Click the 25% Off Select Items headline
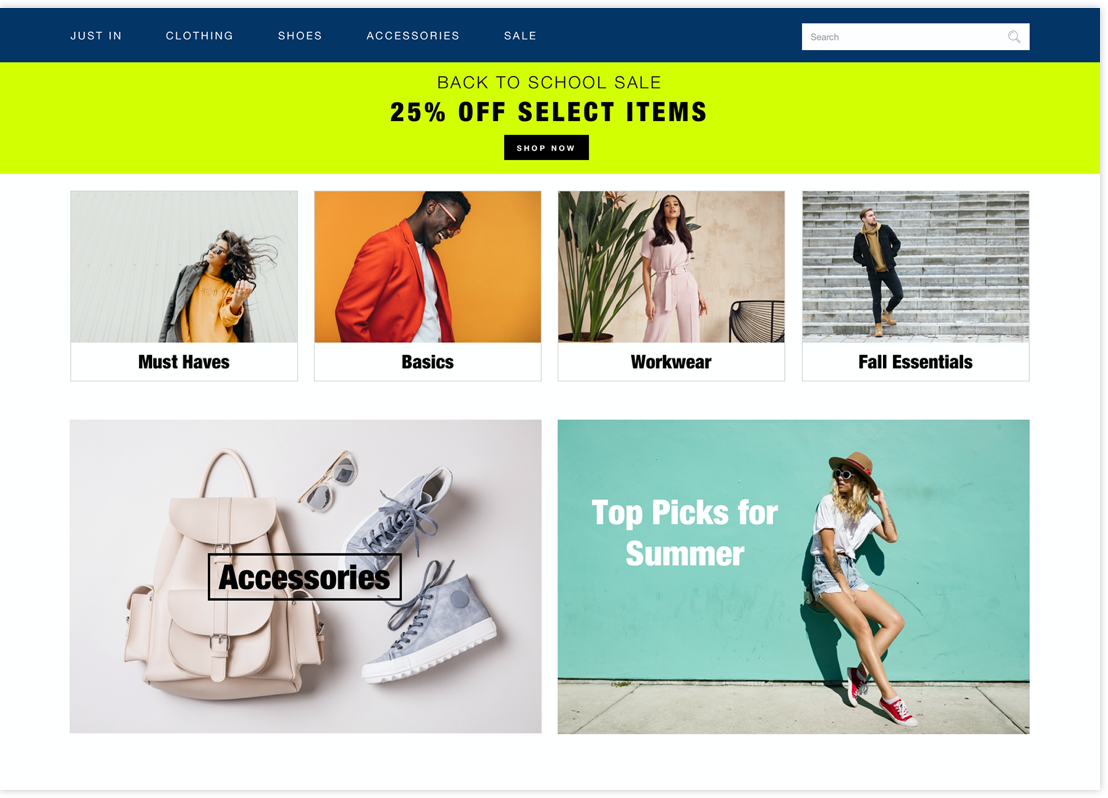 [548, 112]
